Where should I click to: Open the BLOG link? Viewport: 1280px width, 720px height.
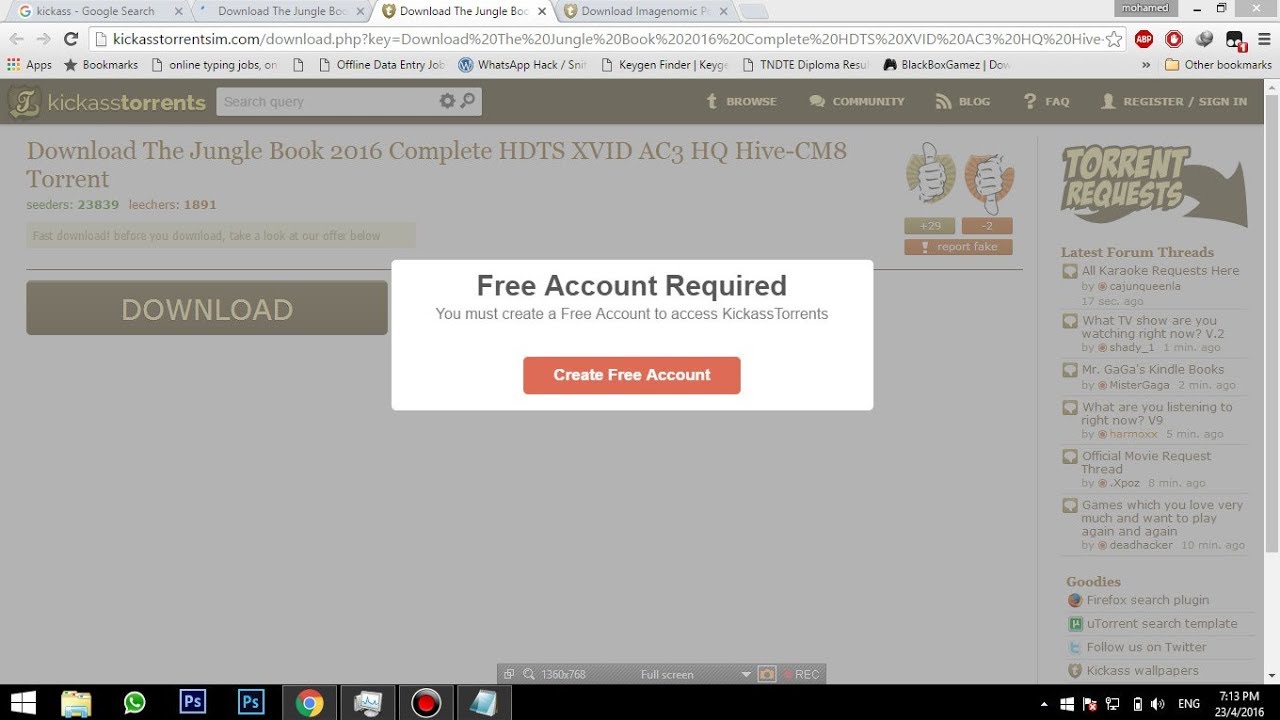pyautogui.click(x=963, y=101)
